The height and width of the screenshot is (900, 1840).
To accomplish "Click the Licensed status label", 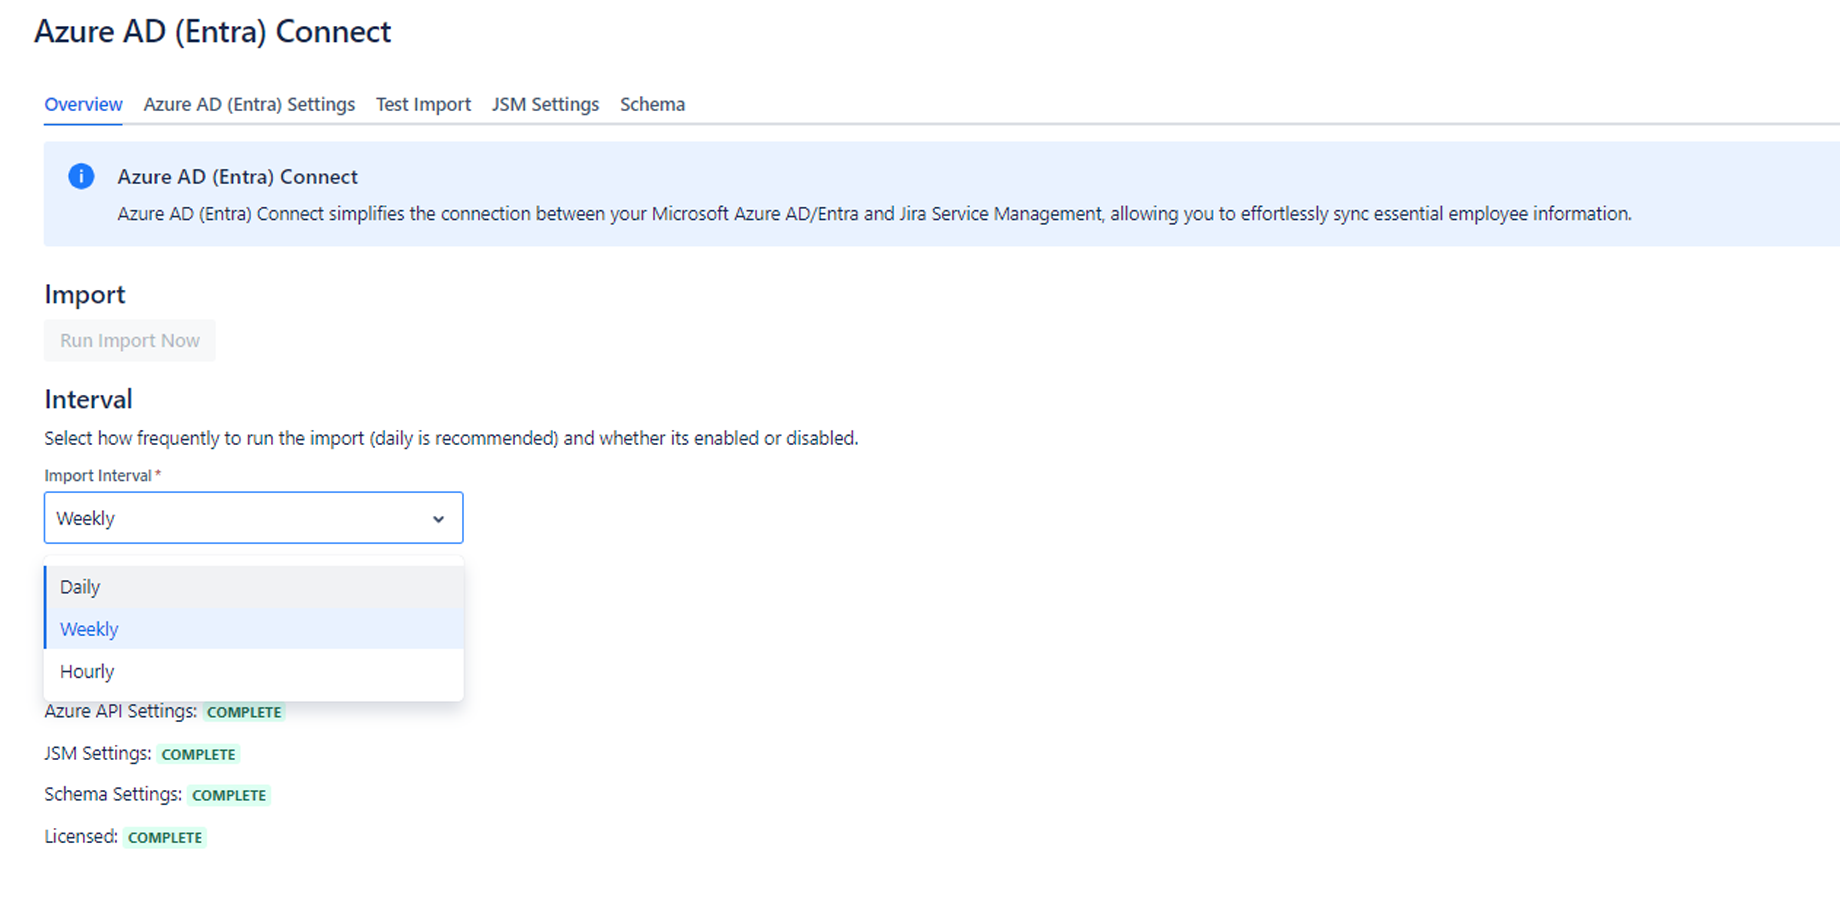I will point(81,836).
